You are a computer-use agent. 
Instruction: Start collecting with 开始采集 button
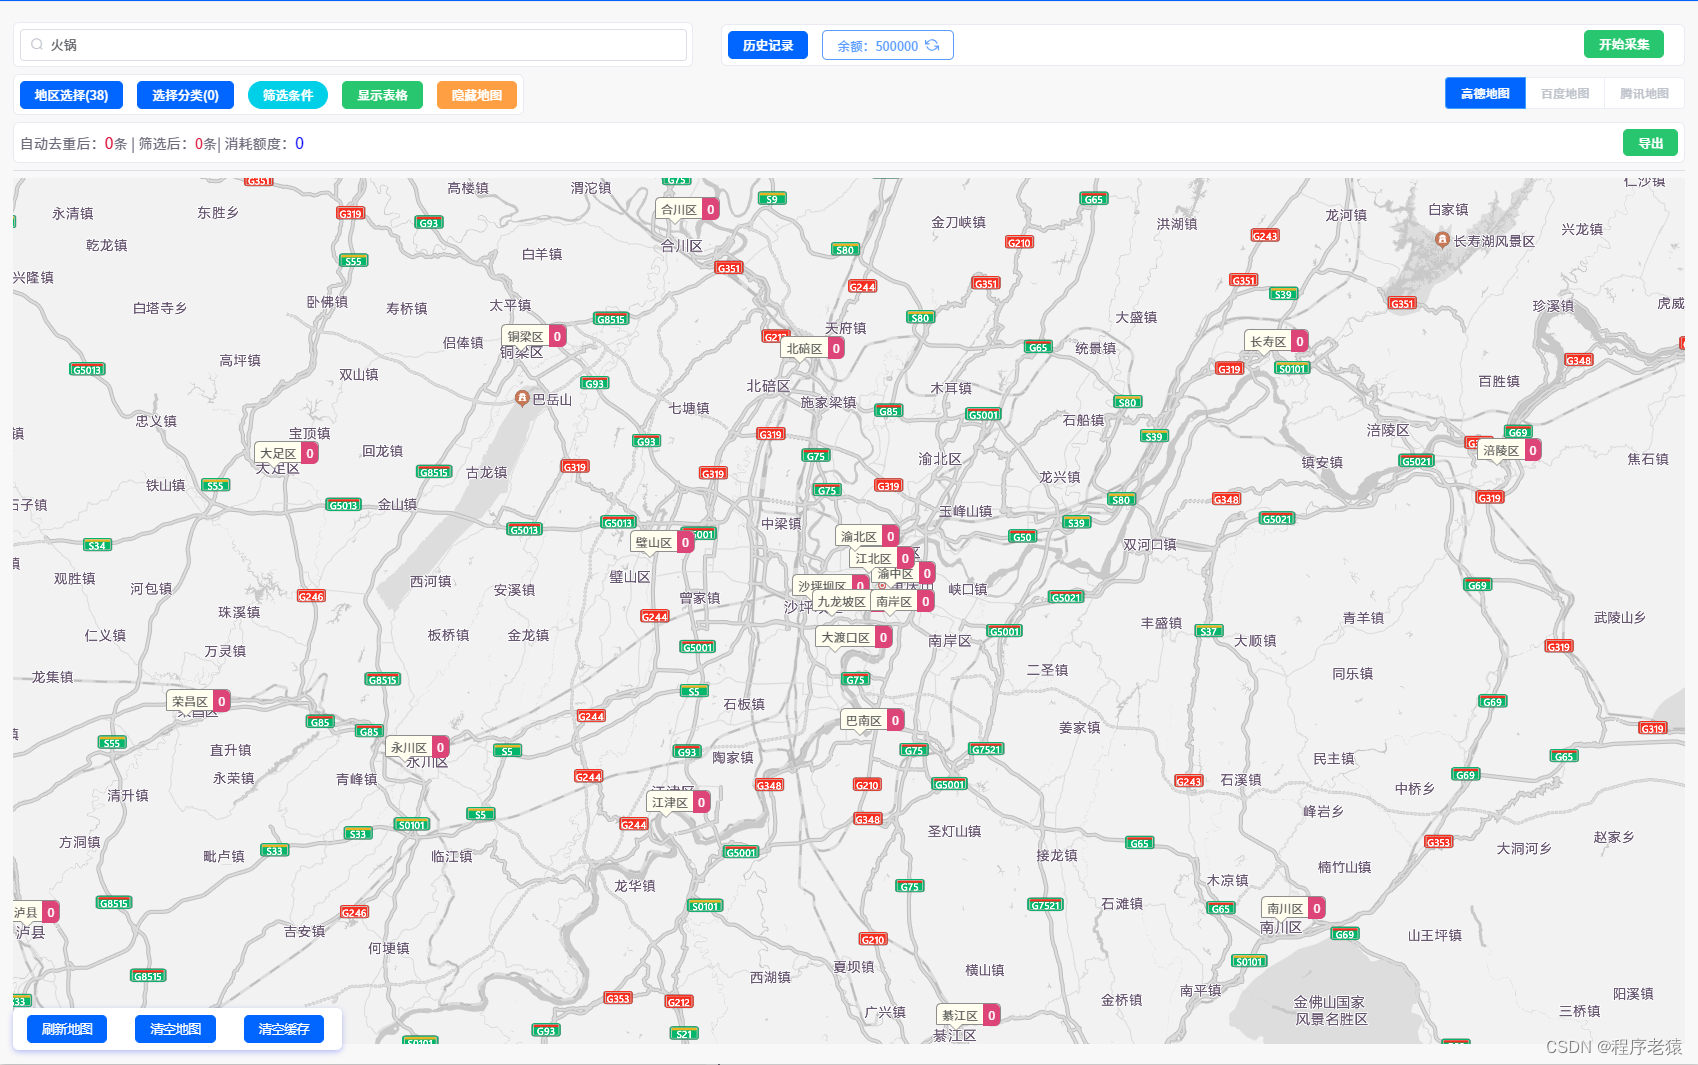point(1624,44)
